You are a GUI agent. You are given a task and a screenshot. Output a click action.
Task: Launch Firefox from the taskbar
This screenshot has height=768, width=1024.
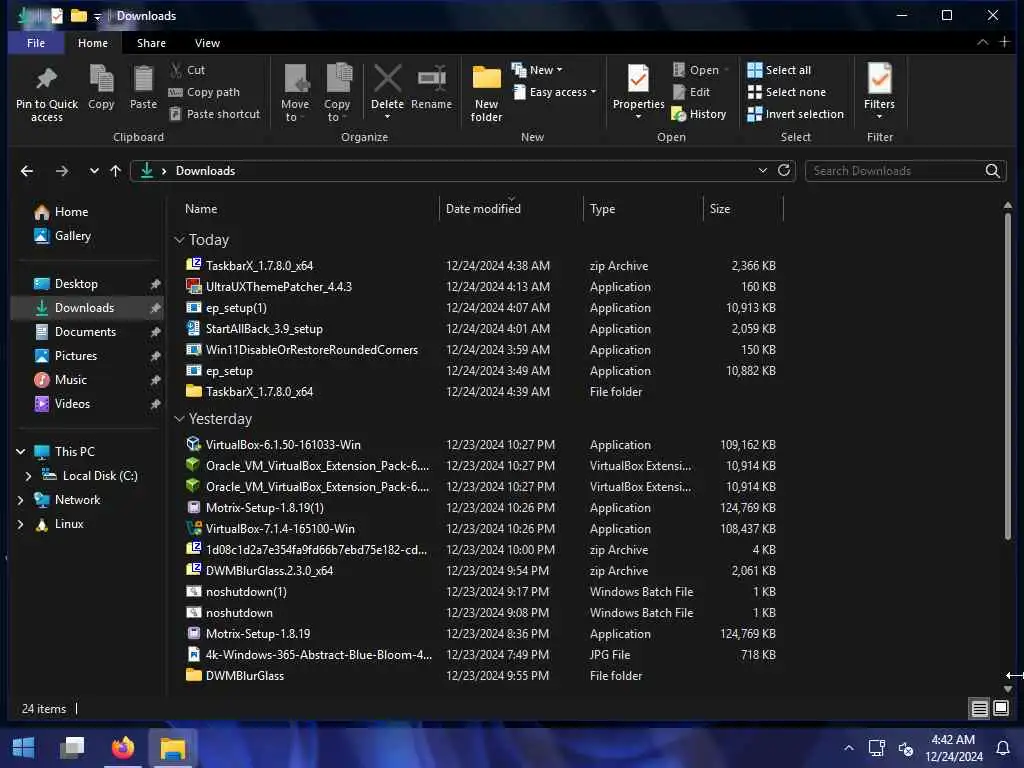pyautogui.click(x=123, y=747)
